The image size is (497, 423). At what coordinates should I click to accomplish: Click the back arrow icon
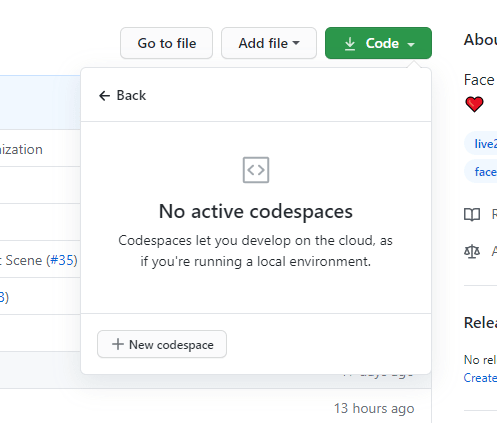(x=104, y=96)
